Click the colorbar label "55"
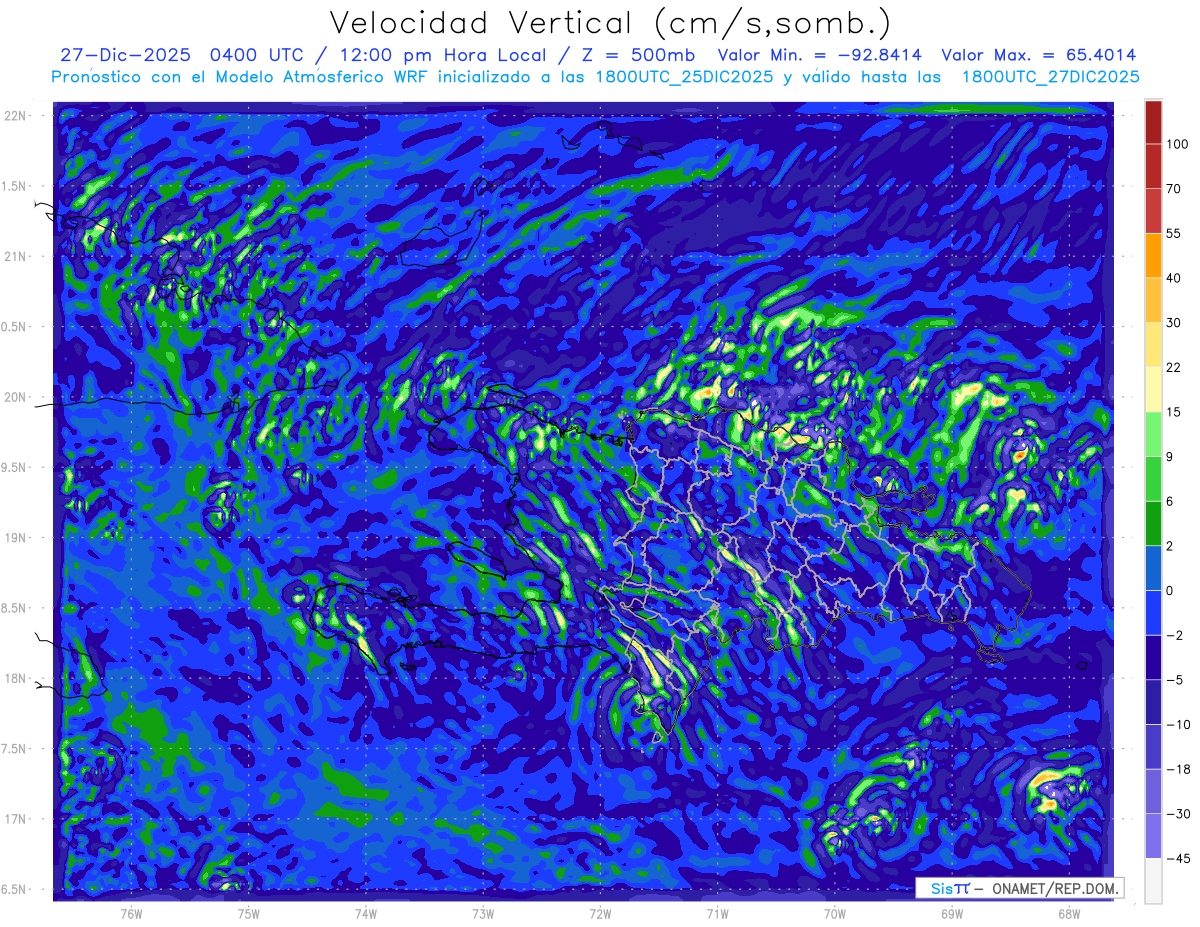 click(1174, 233)
